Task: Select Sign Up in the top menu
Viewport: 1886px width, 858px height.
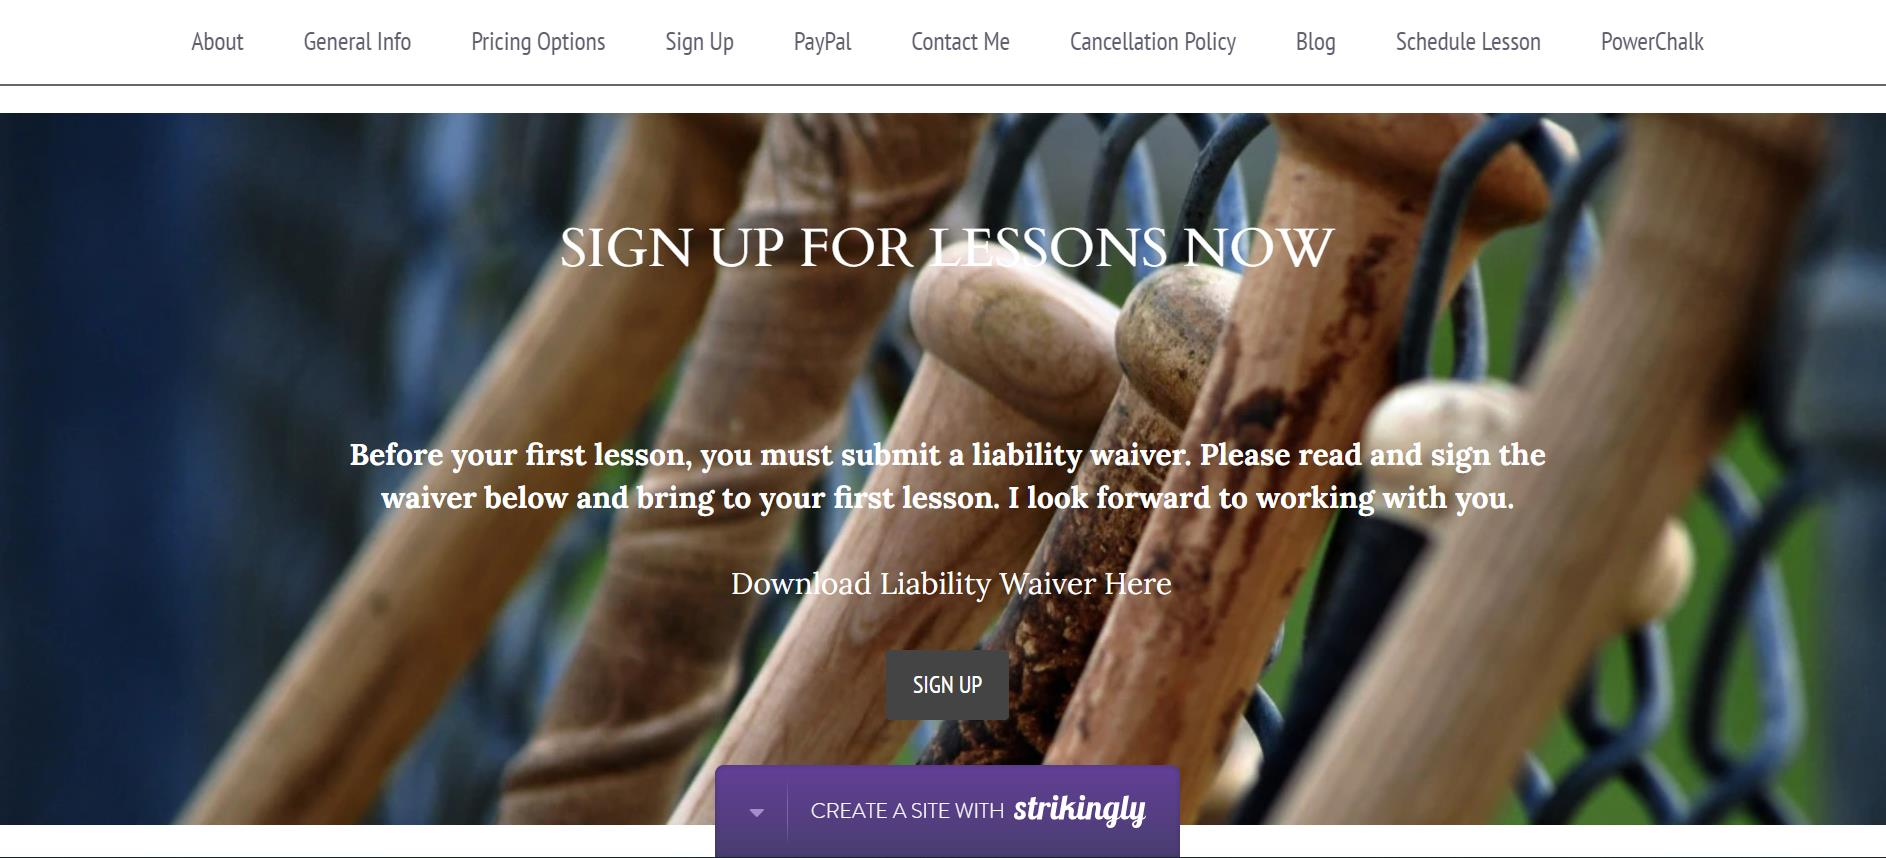Action: 699,42
